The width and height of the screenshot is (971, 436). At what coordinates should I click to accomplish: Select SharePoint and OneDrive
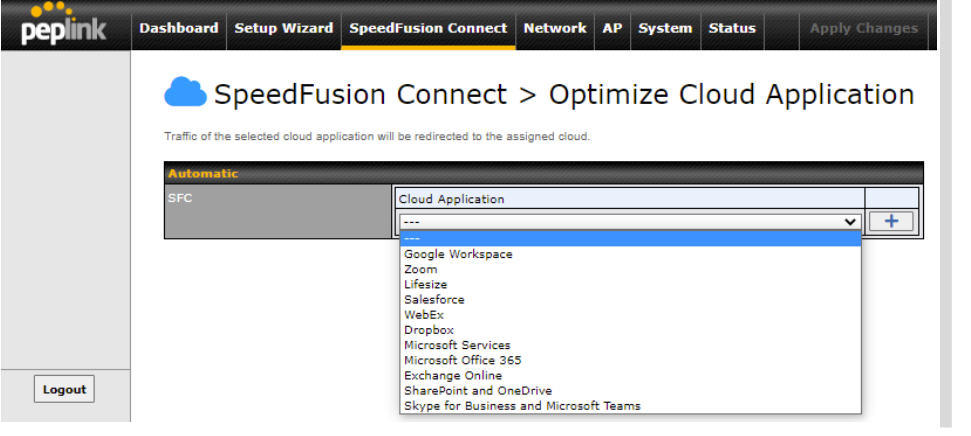pyautogui.click(x=630, y=391)
